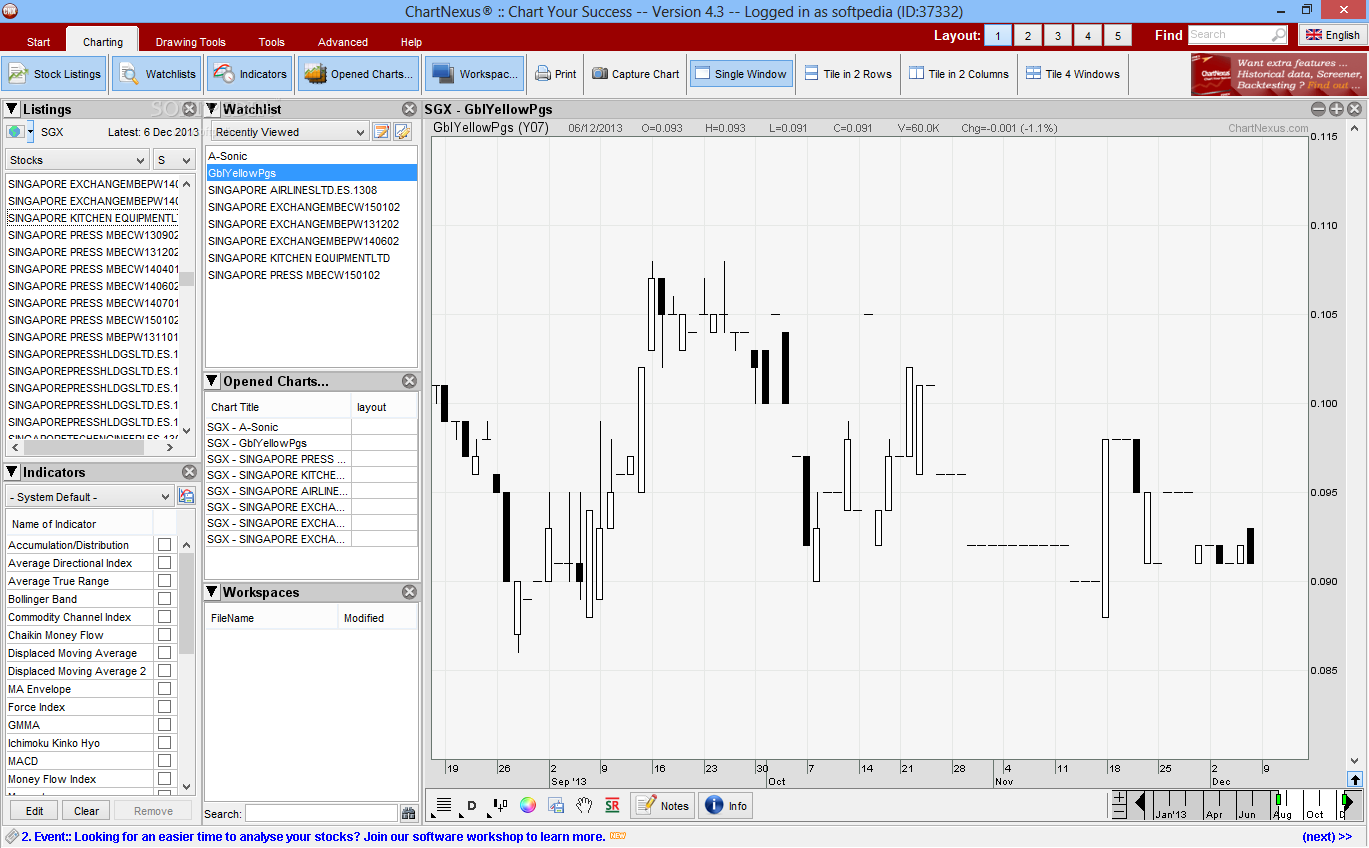Image resolution: width=1369 pixels, height=848 pixels.
Task: Open the Stocks type dropdown
Action: (x=77, y=160)
